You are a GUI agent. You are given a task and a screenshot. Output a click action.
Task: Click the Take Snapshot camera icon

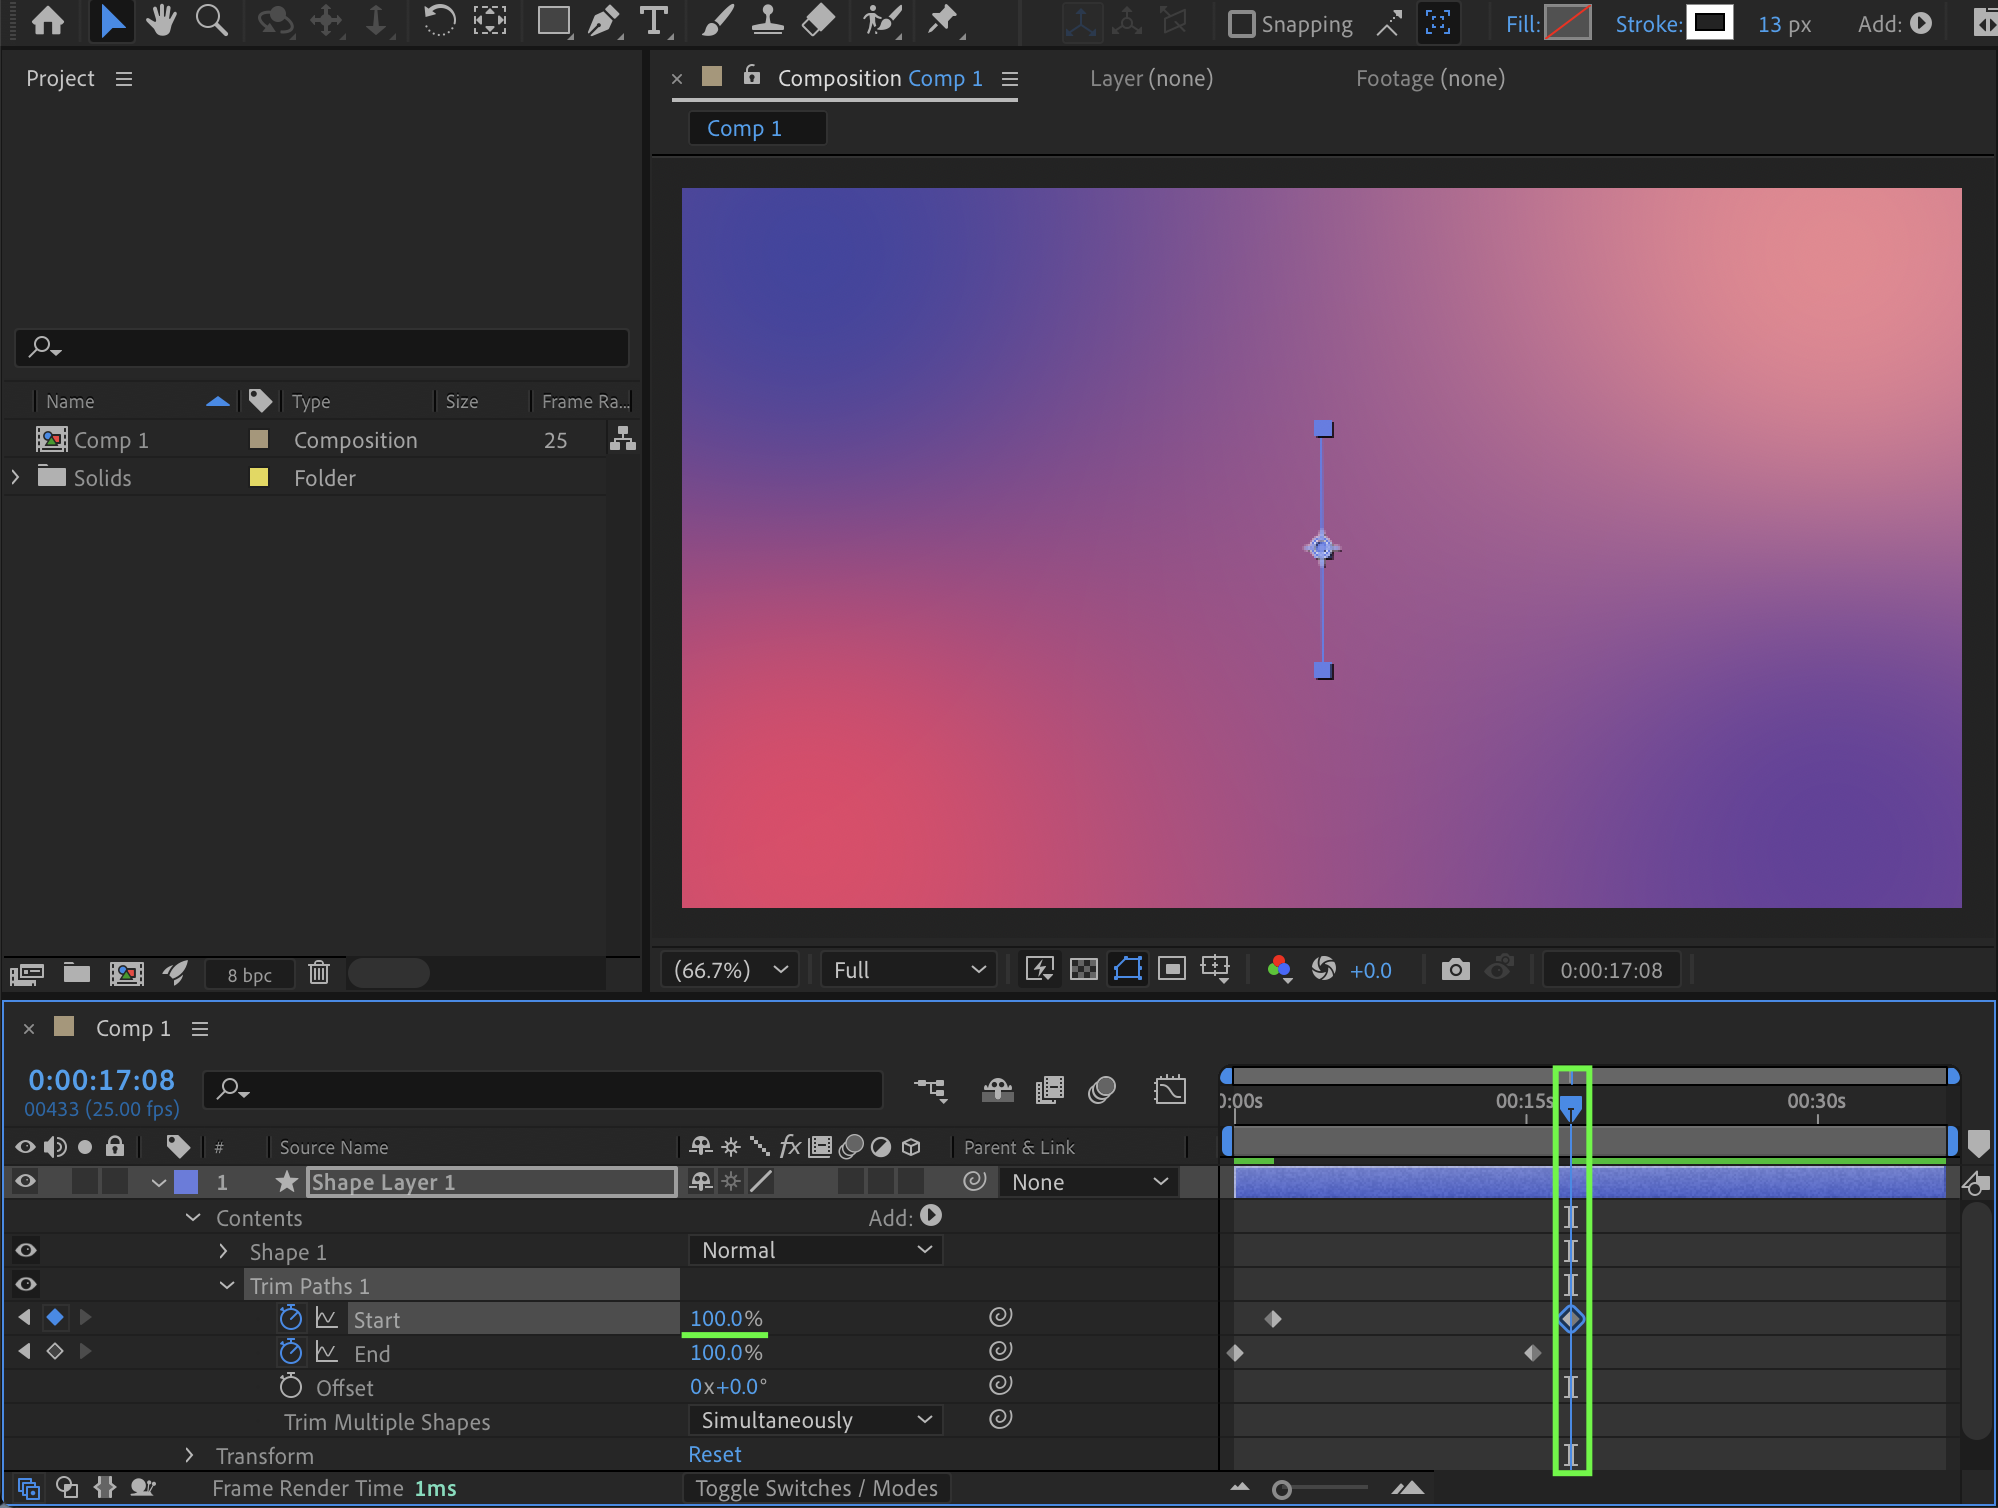tap(1455, 969)
